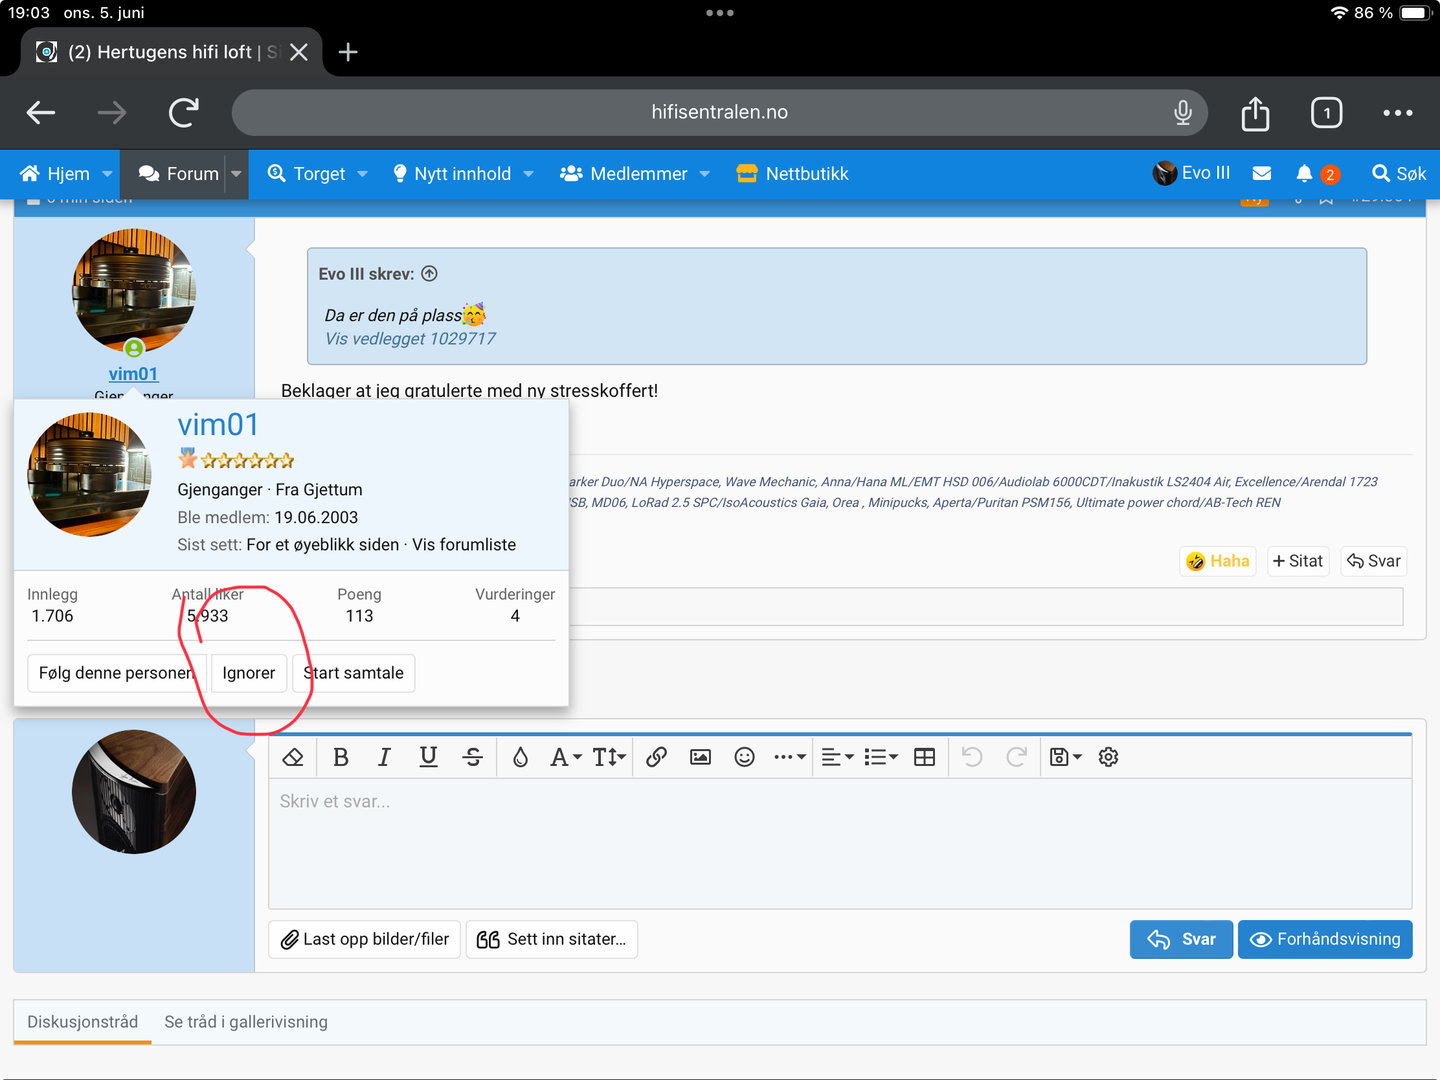Open the smiley emoji picker
Image resolution: width=1440 pixels, height=1080 pixels.
tap(744, 757)
